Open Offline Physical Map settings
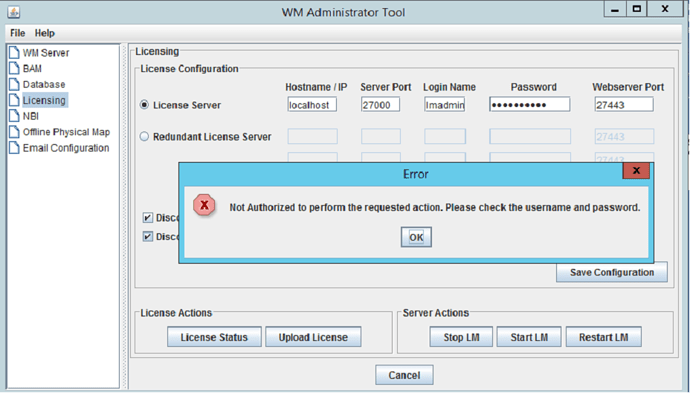Image resolution: width=690 pixels, height=393 pixels. pos(66,132)
